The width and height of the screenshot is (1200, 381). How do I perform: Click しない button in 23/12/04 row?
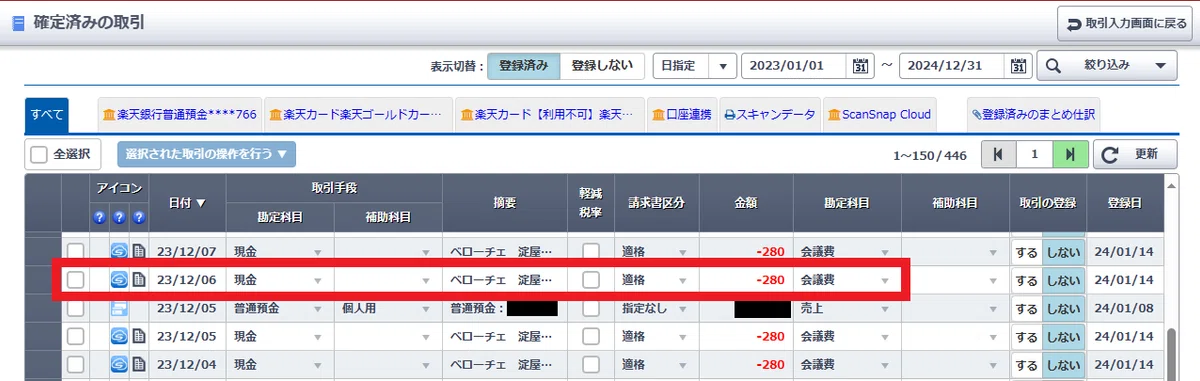(1063, 364)
